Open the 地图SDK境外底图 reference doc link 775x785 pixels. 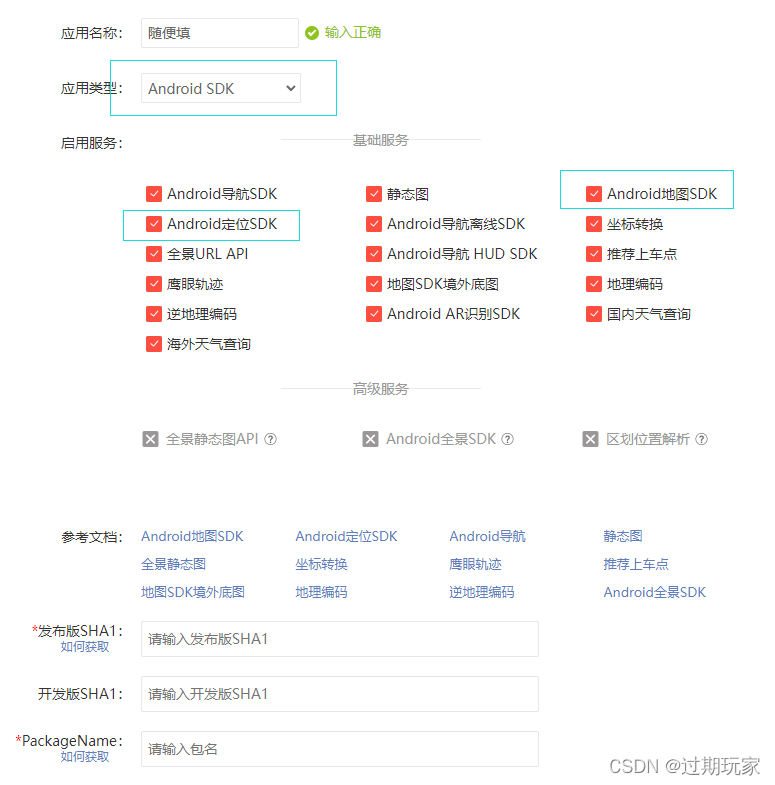pyautogui.click(x=193, y=592)
